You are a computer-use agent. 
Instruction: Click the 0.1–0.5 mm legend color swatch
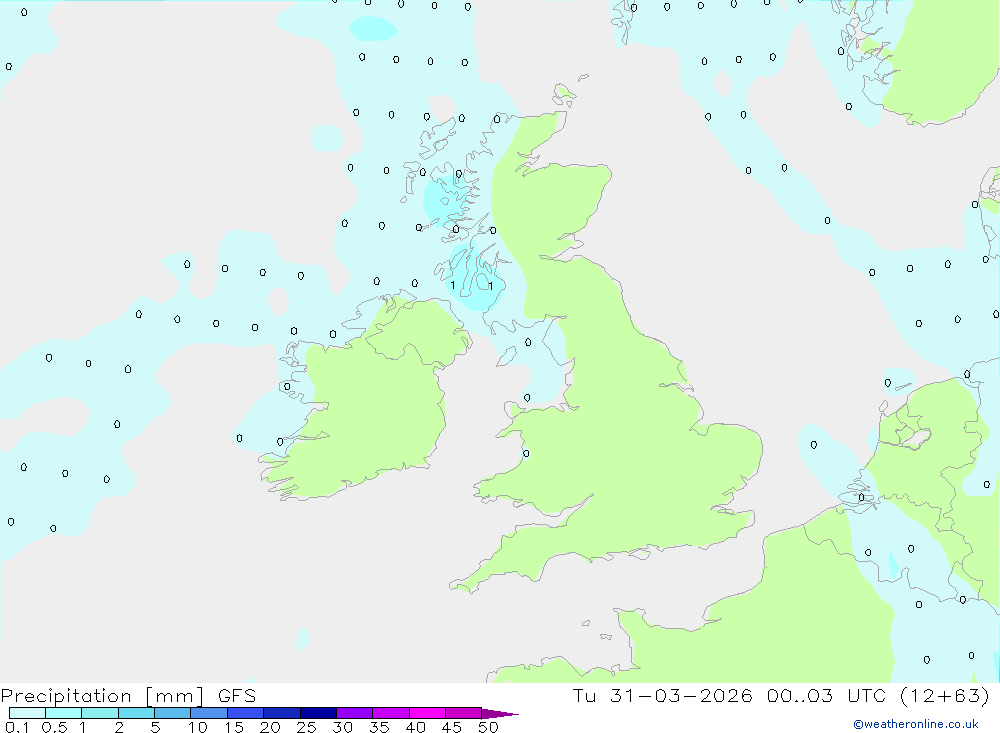[x=27, y=713]
